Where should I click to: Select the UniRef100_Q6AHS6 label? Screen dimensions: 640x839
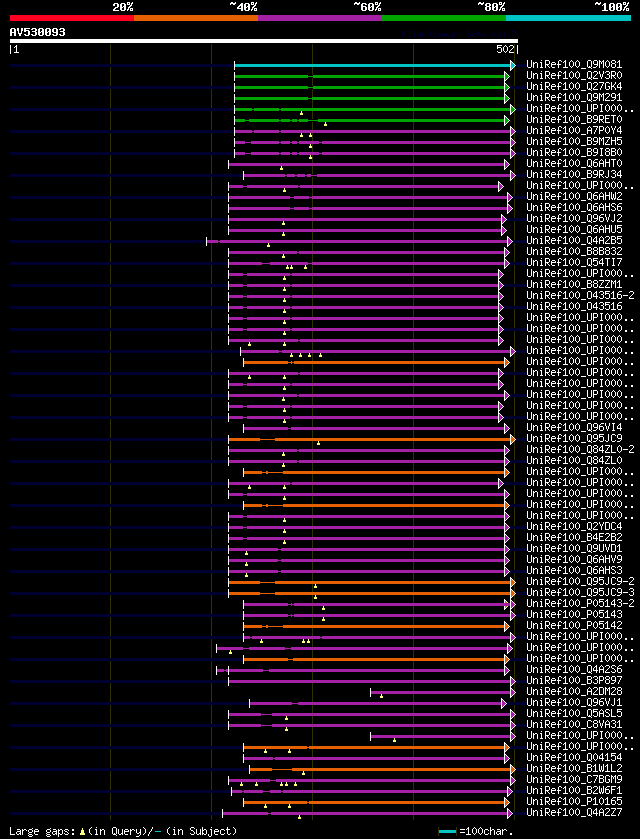point(574,208)
